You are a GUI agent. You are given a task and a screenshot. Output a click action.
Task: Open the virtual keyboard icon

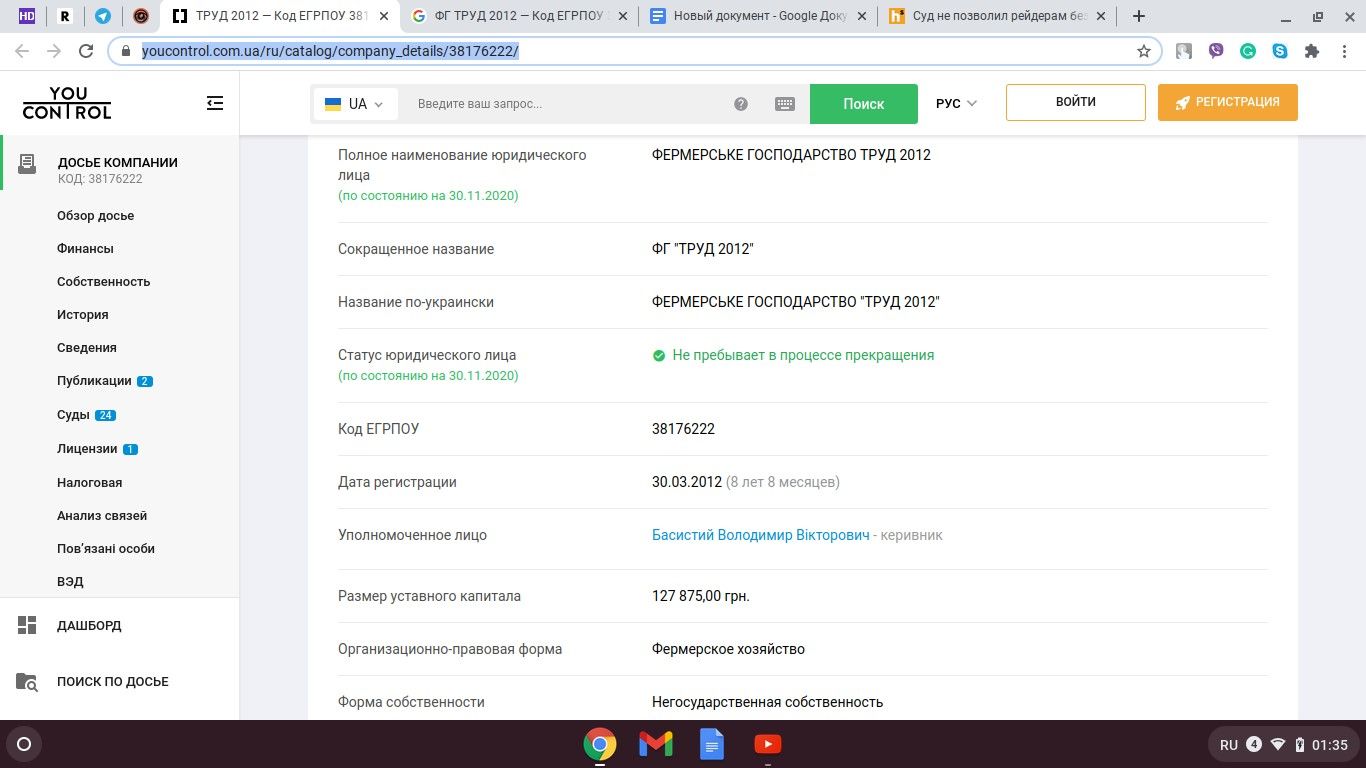(785, 104)
